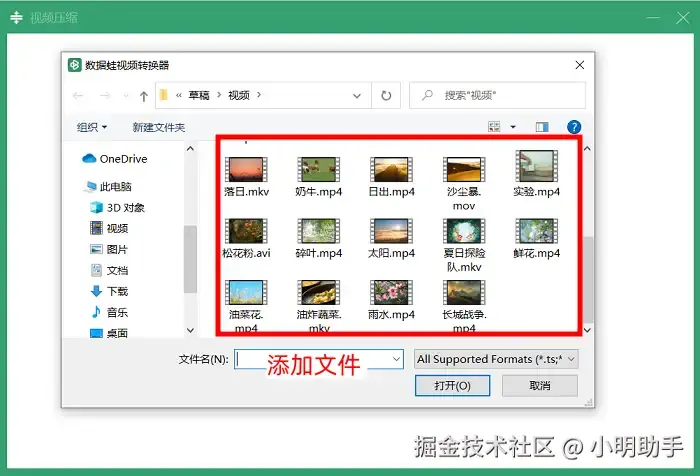Refresh the current folder view
The width and height of the screenshot is (700, 476).
[x=386, y=96]
